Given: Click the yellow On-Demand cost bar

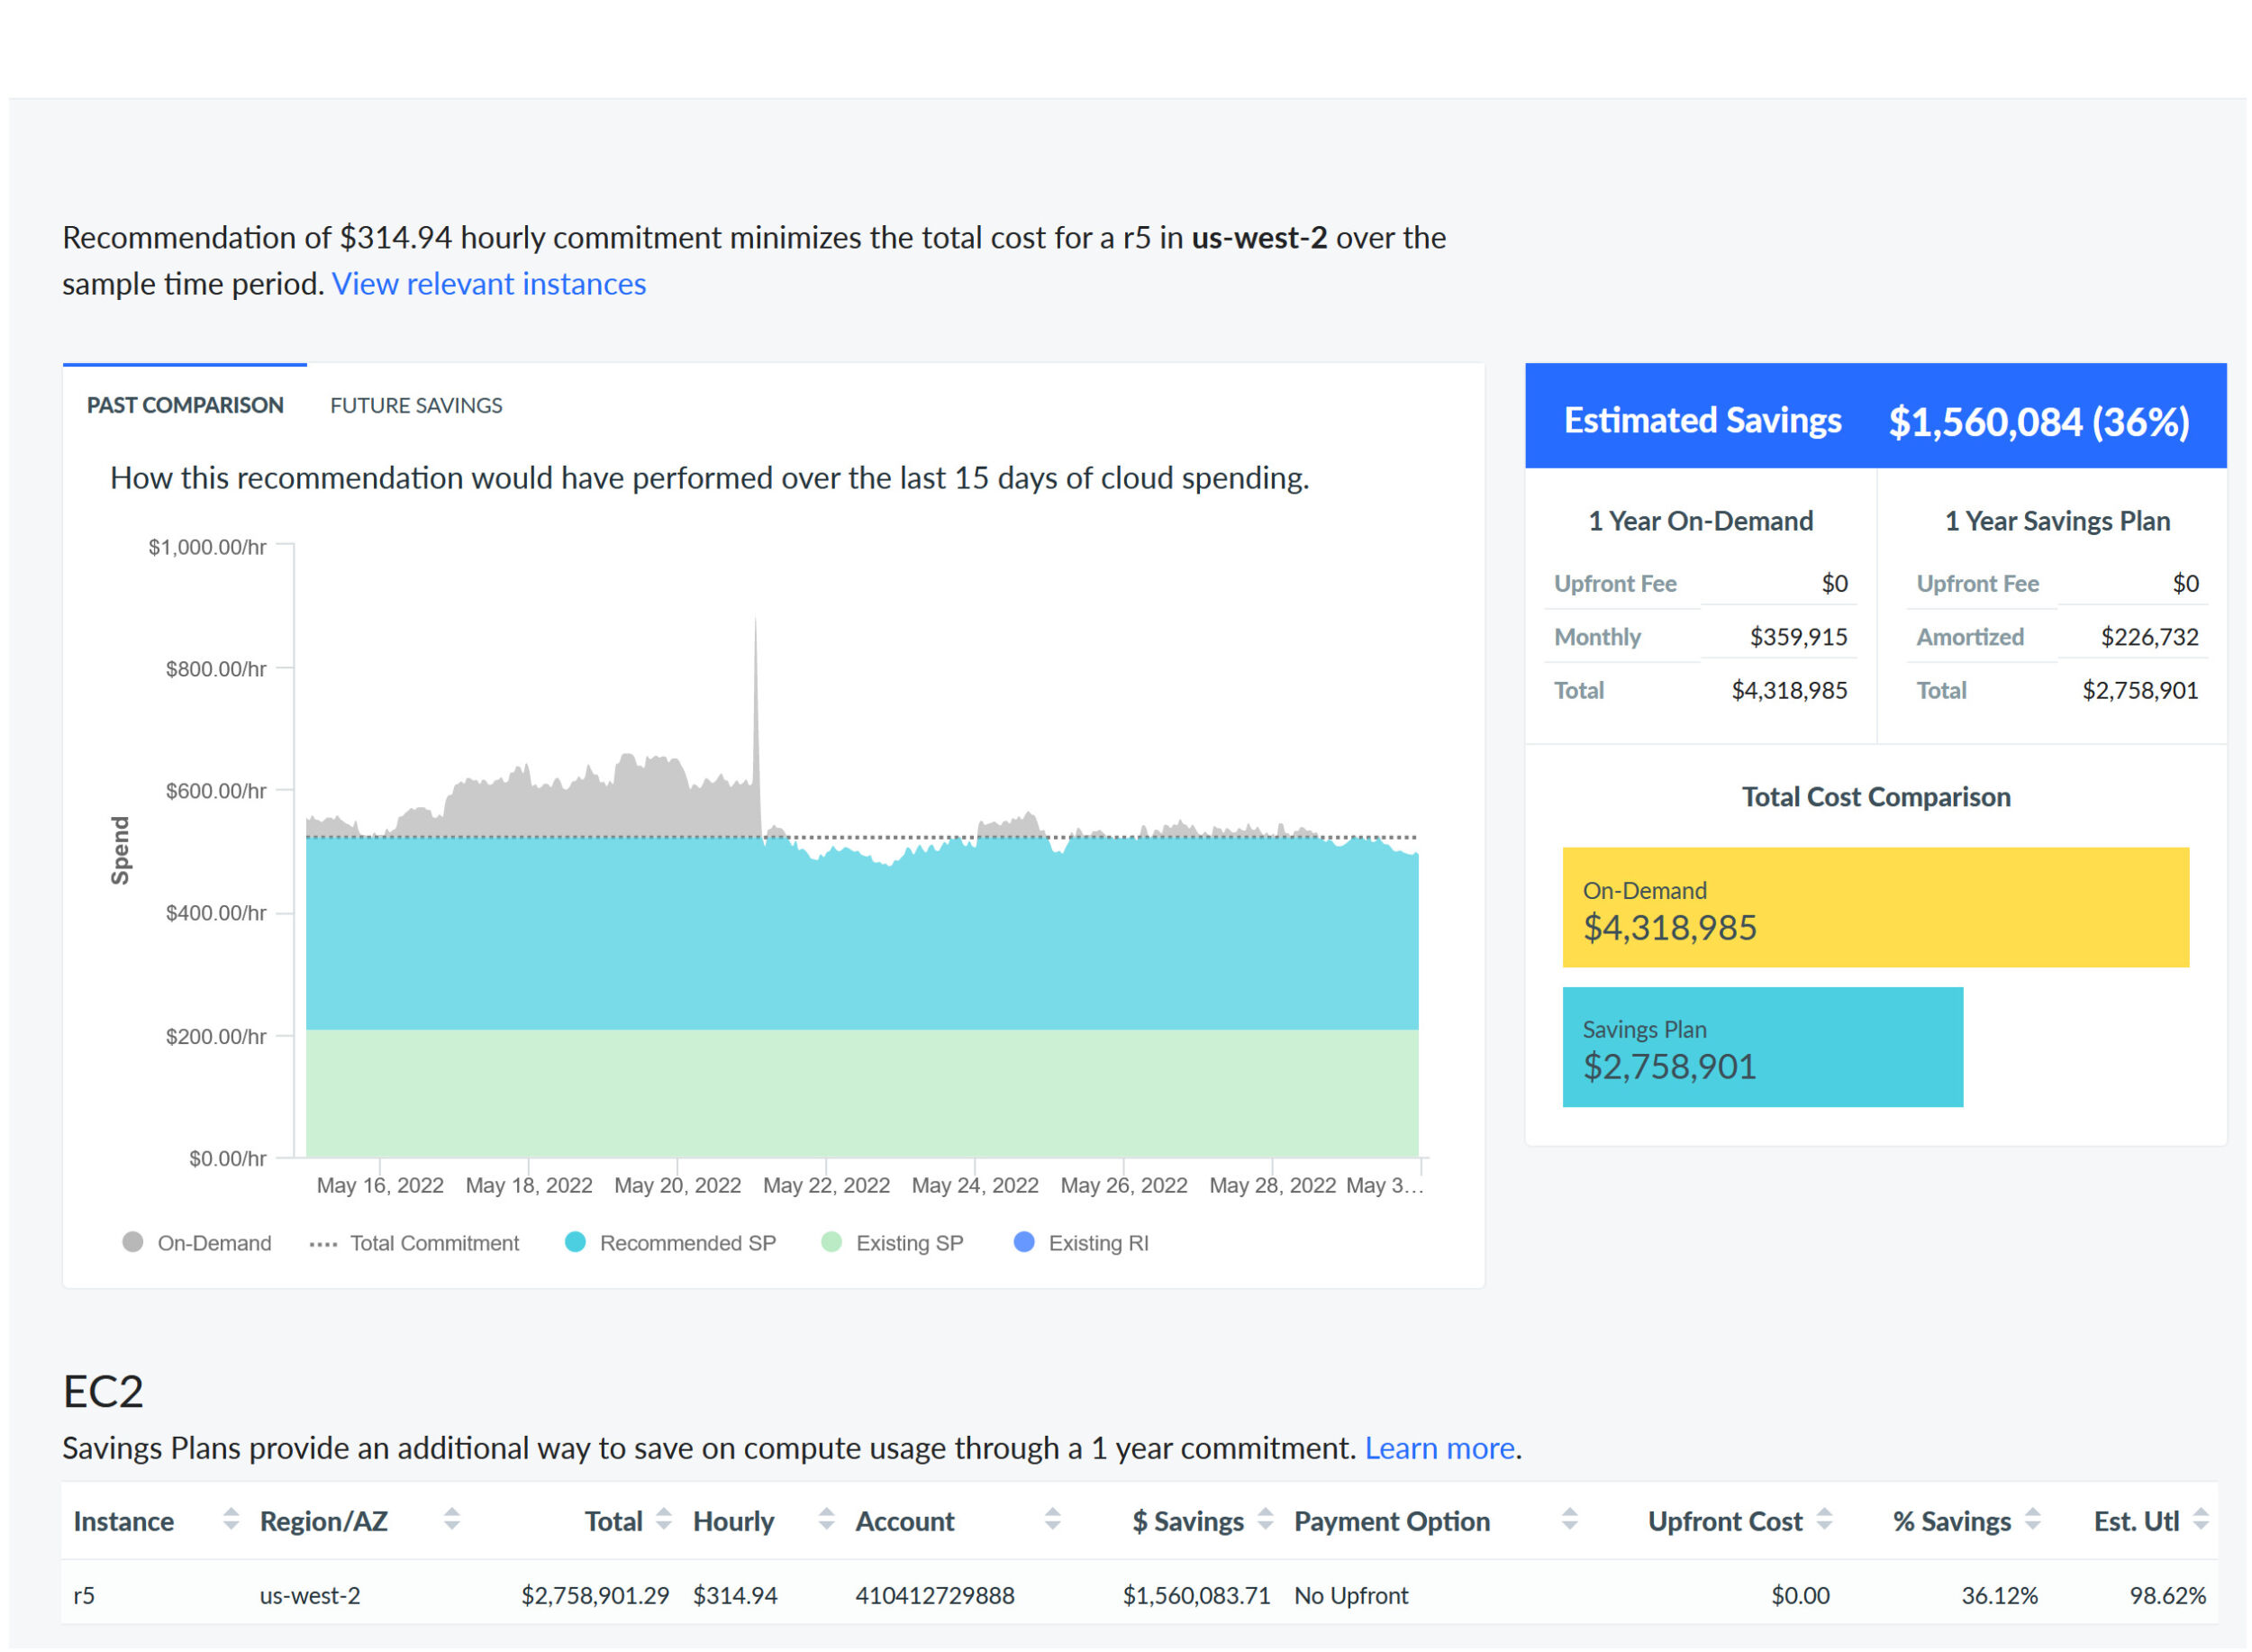Looking at the screenshot, I should pyautogui.click(x=1875, y=908).
